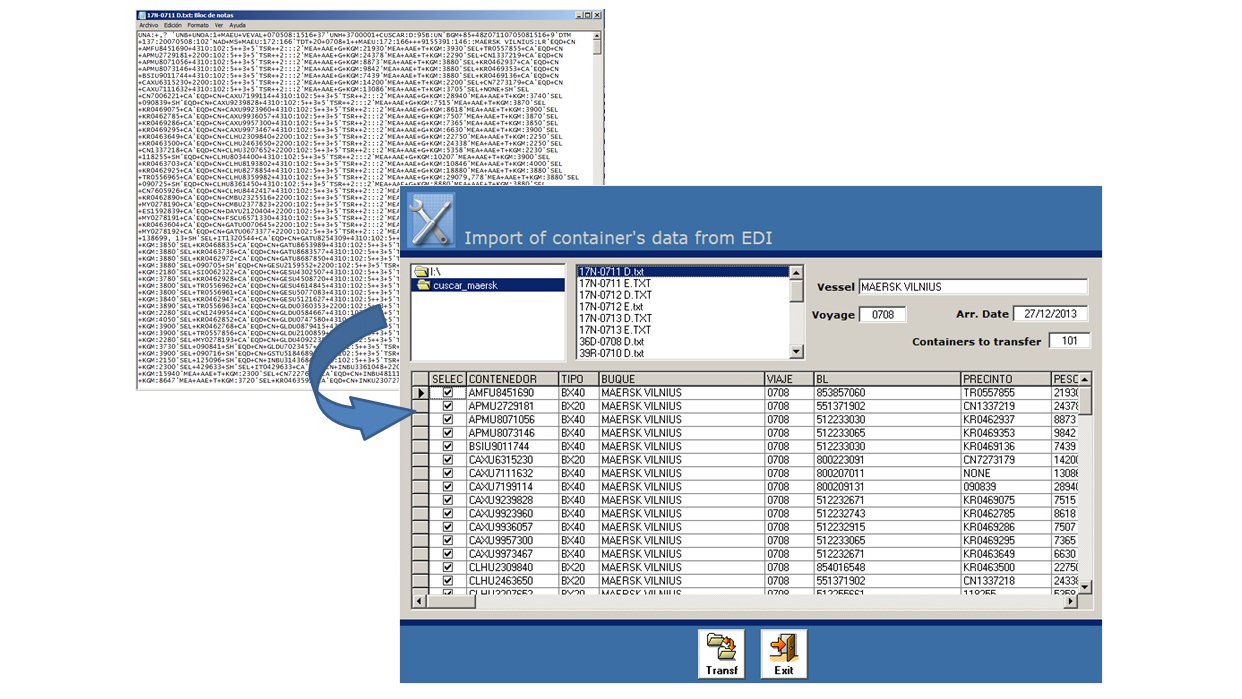This screenshot has height=699, width=1242.
Task: Click the SELEC column header
Action: click(448, 379)
